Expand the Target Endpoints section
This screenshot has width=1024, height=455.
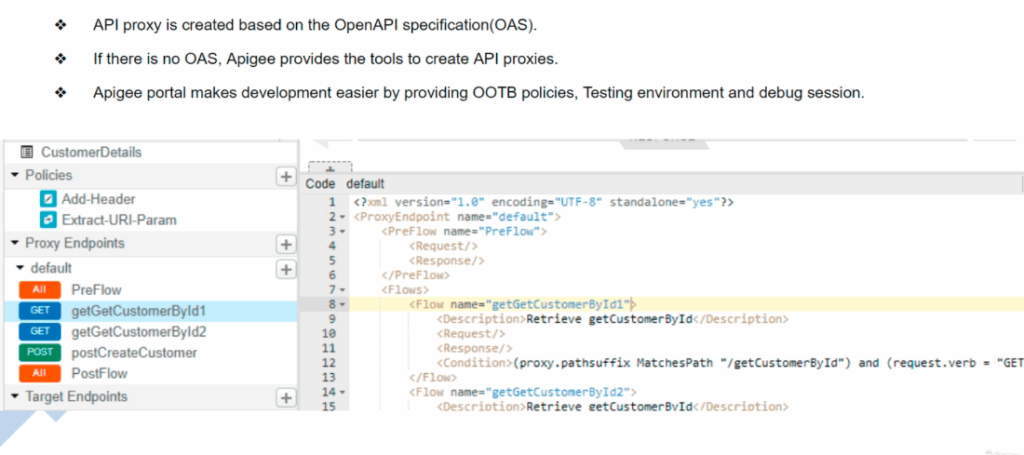(15, 398)
